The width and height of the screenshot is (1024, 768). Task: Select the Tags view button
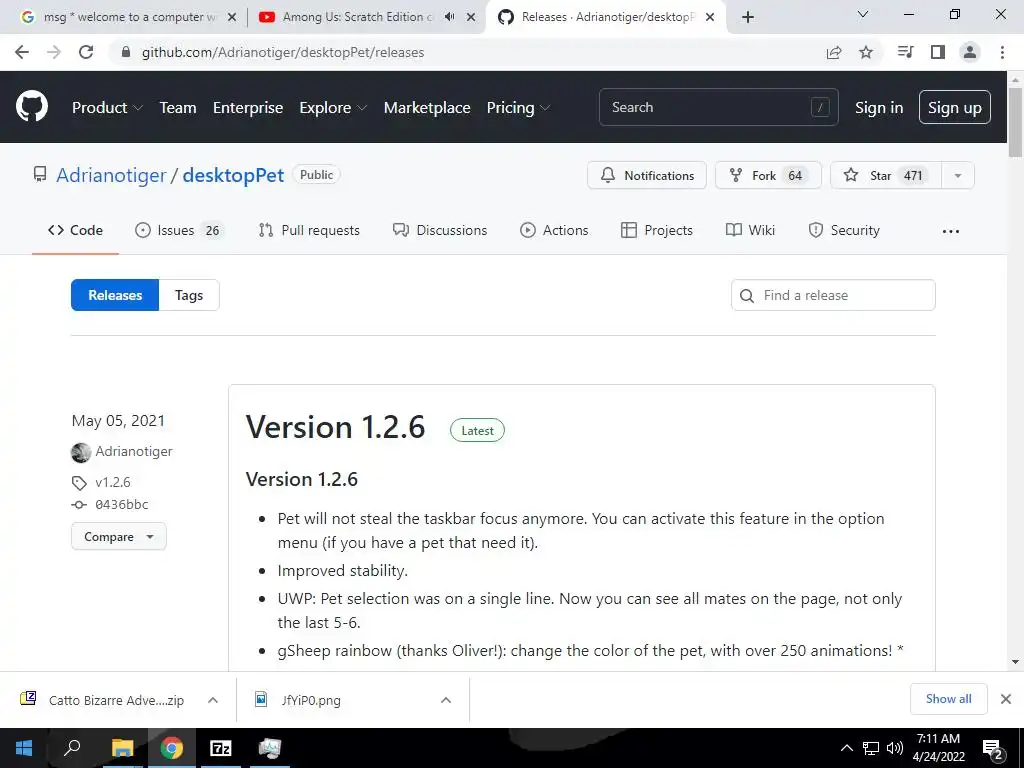click(189, 295)
